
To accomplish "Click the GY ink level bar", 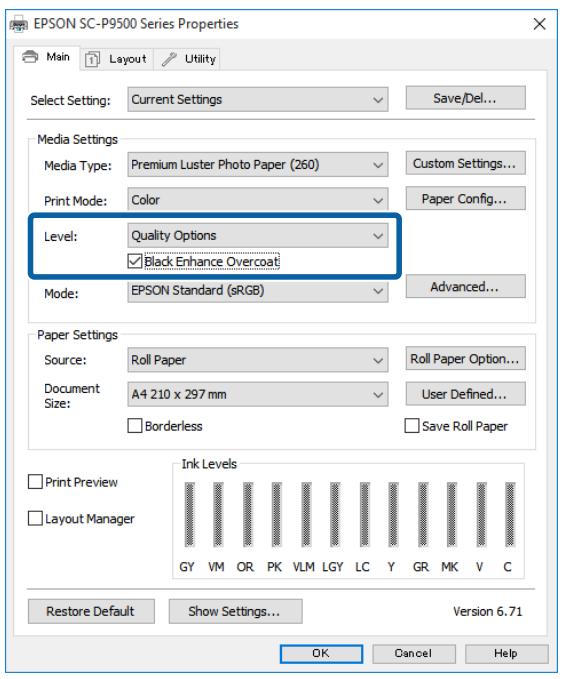I will point(189,514).
